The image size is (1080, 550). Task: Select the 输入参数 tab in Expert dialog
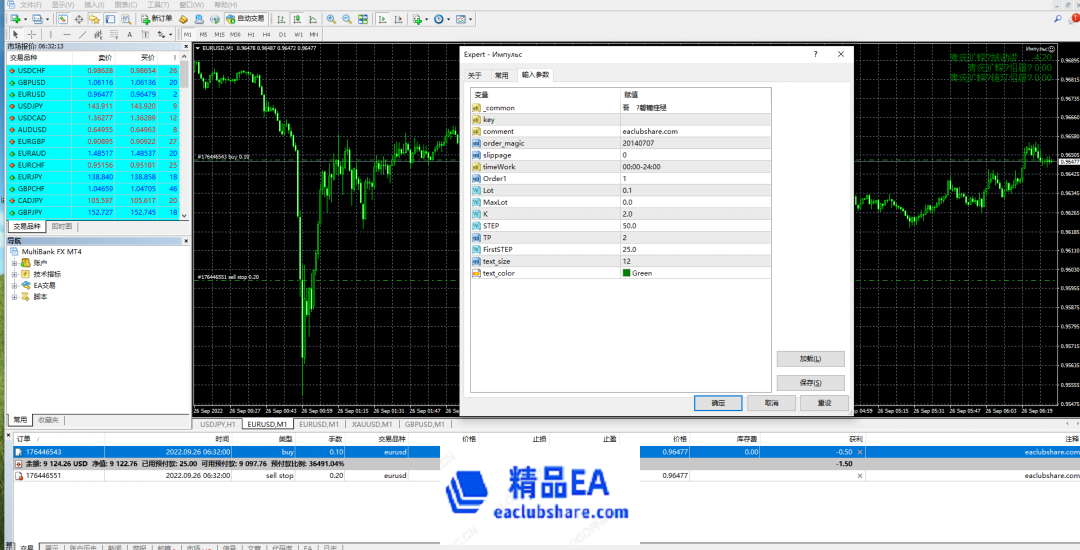click(x=535, y=75)
